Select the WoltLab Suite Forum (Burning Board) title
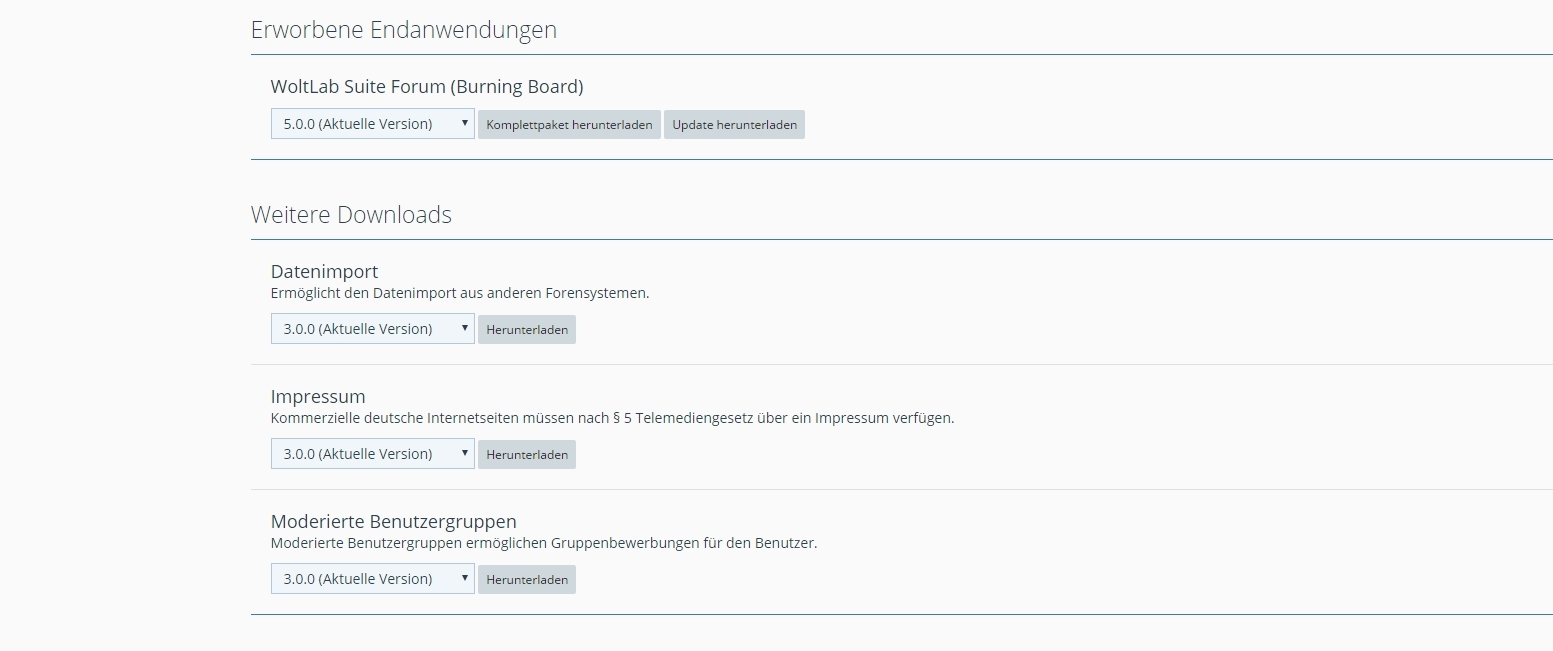Image resolution: width=1553 pixels, height=651 pixels. pyautogui.click(x=426, y=87)
